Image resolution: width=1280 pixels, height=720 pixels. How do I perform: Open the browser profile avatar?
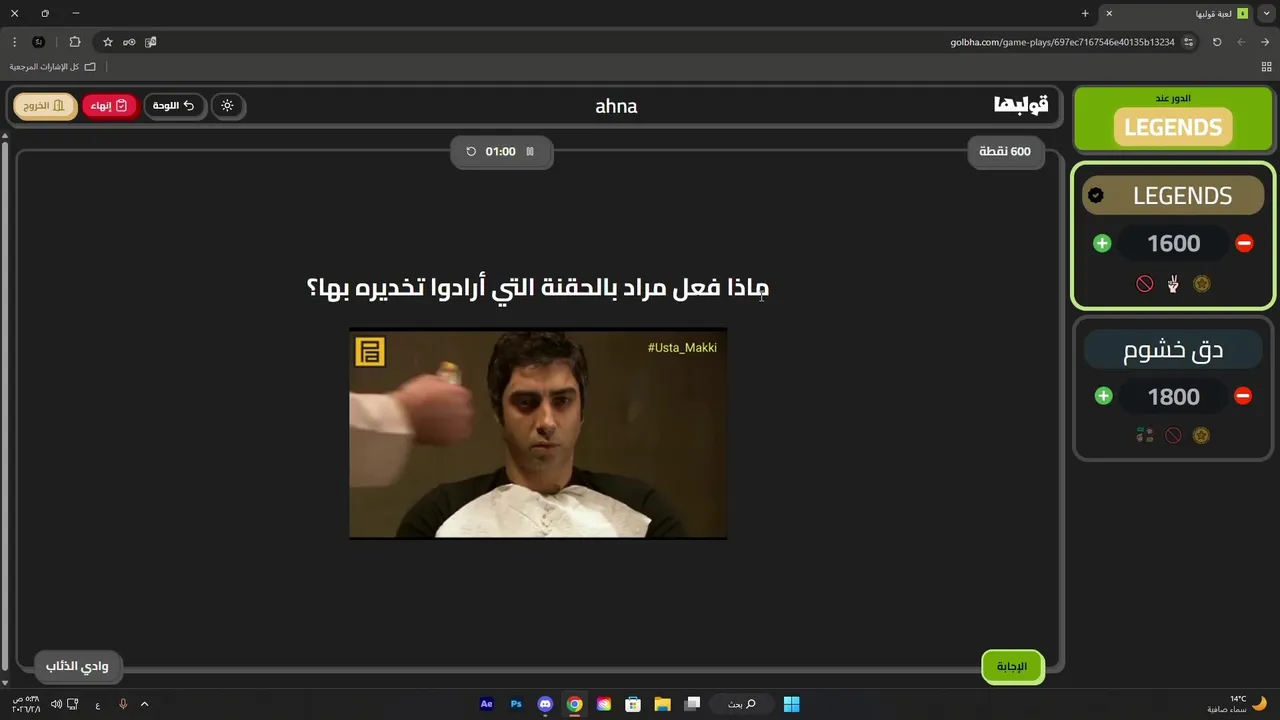click(39, 42)
